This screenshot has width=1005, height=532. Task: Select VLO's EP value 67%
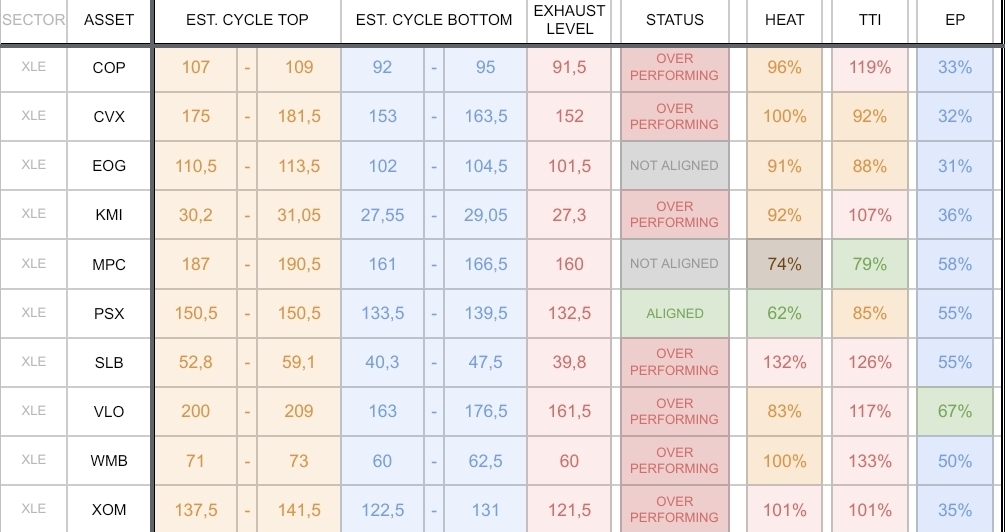click(955, 411)
